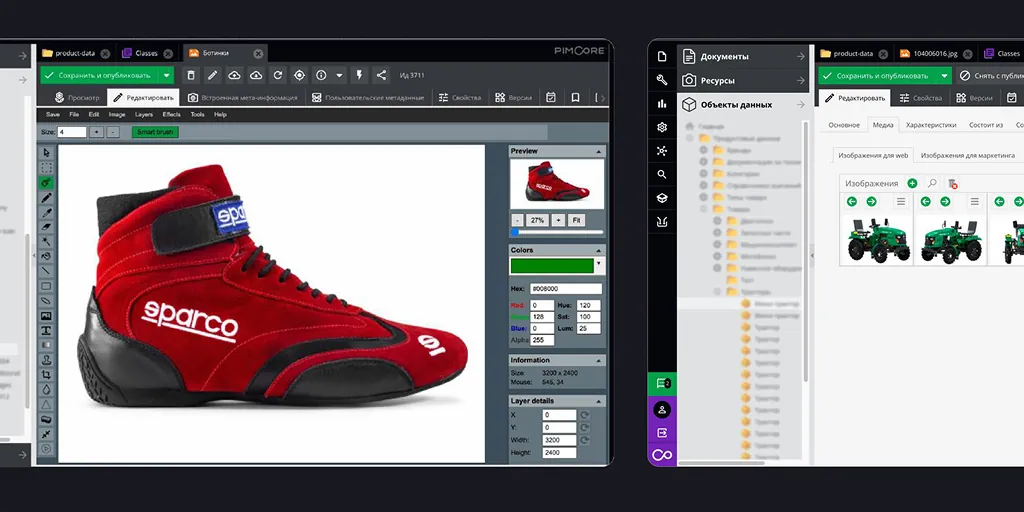Open the Layers menu in image editor
This screenshot has width=1024, height=512.
pos(144,114)
